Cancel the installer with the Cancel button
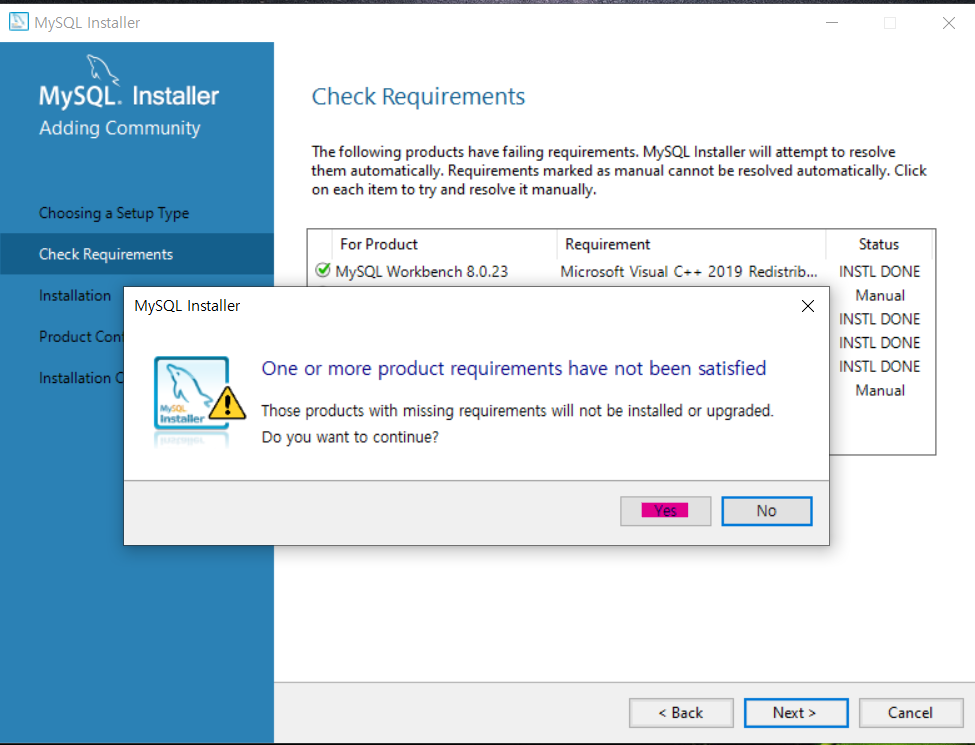The height and width of the screenshot is (745, 975). tap(911, 713)
